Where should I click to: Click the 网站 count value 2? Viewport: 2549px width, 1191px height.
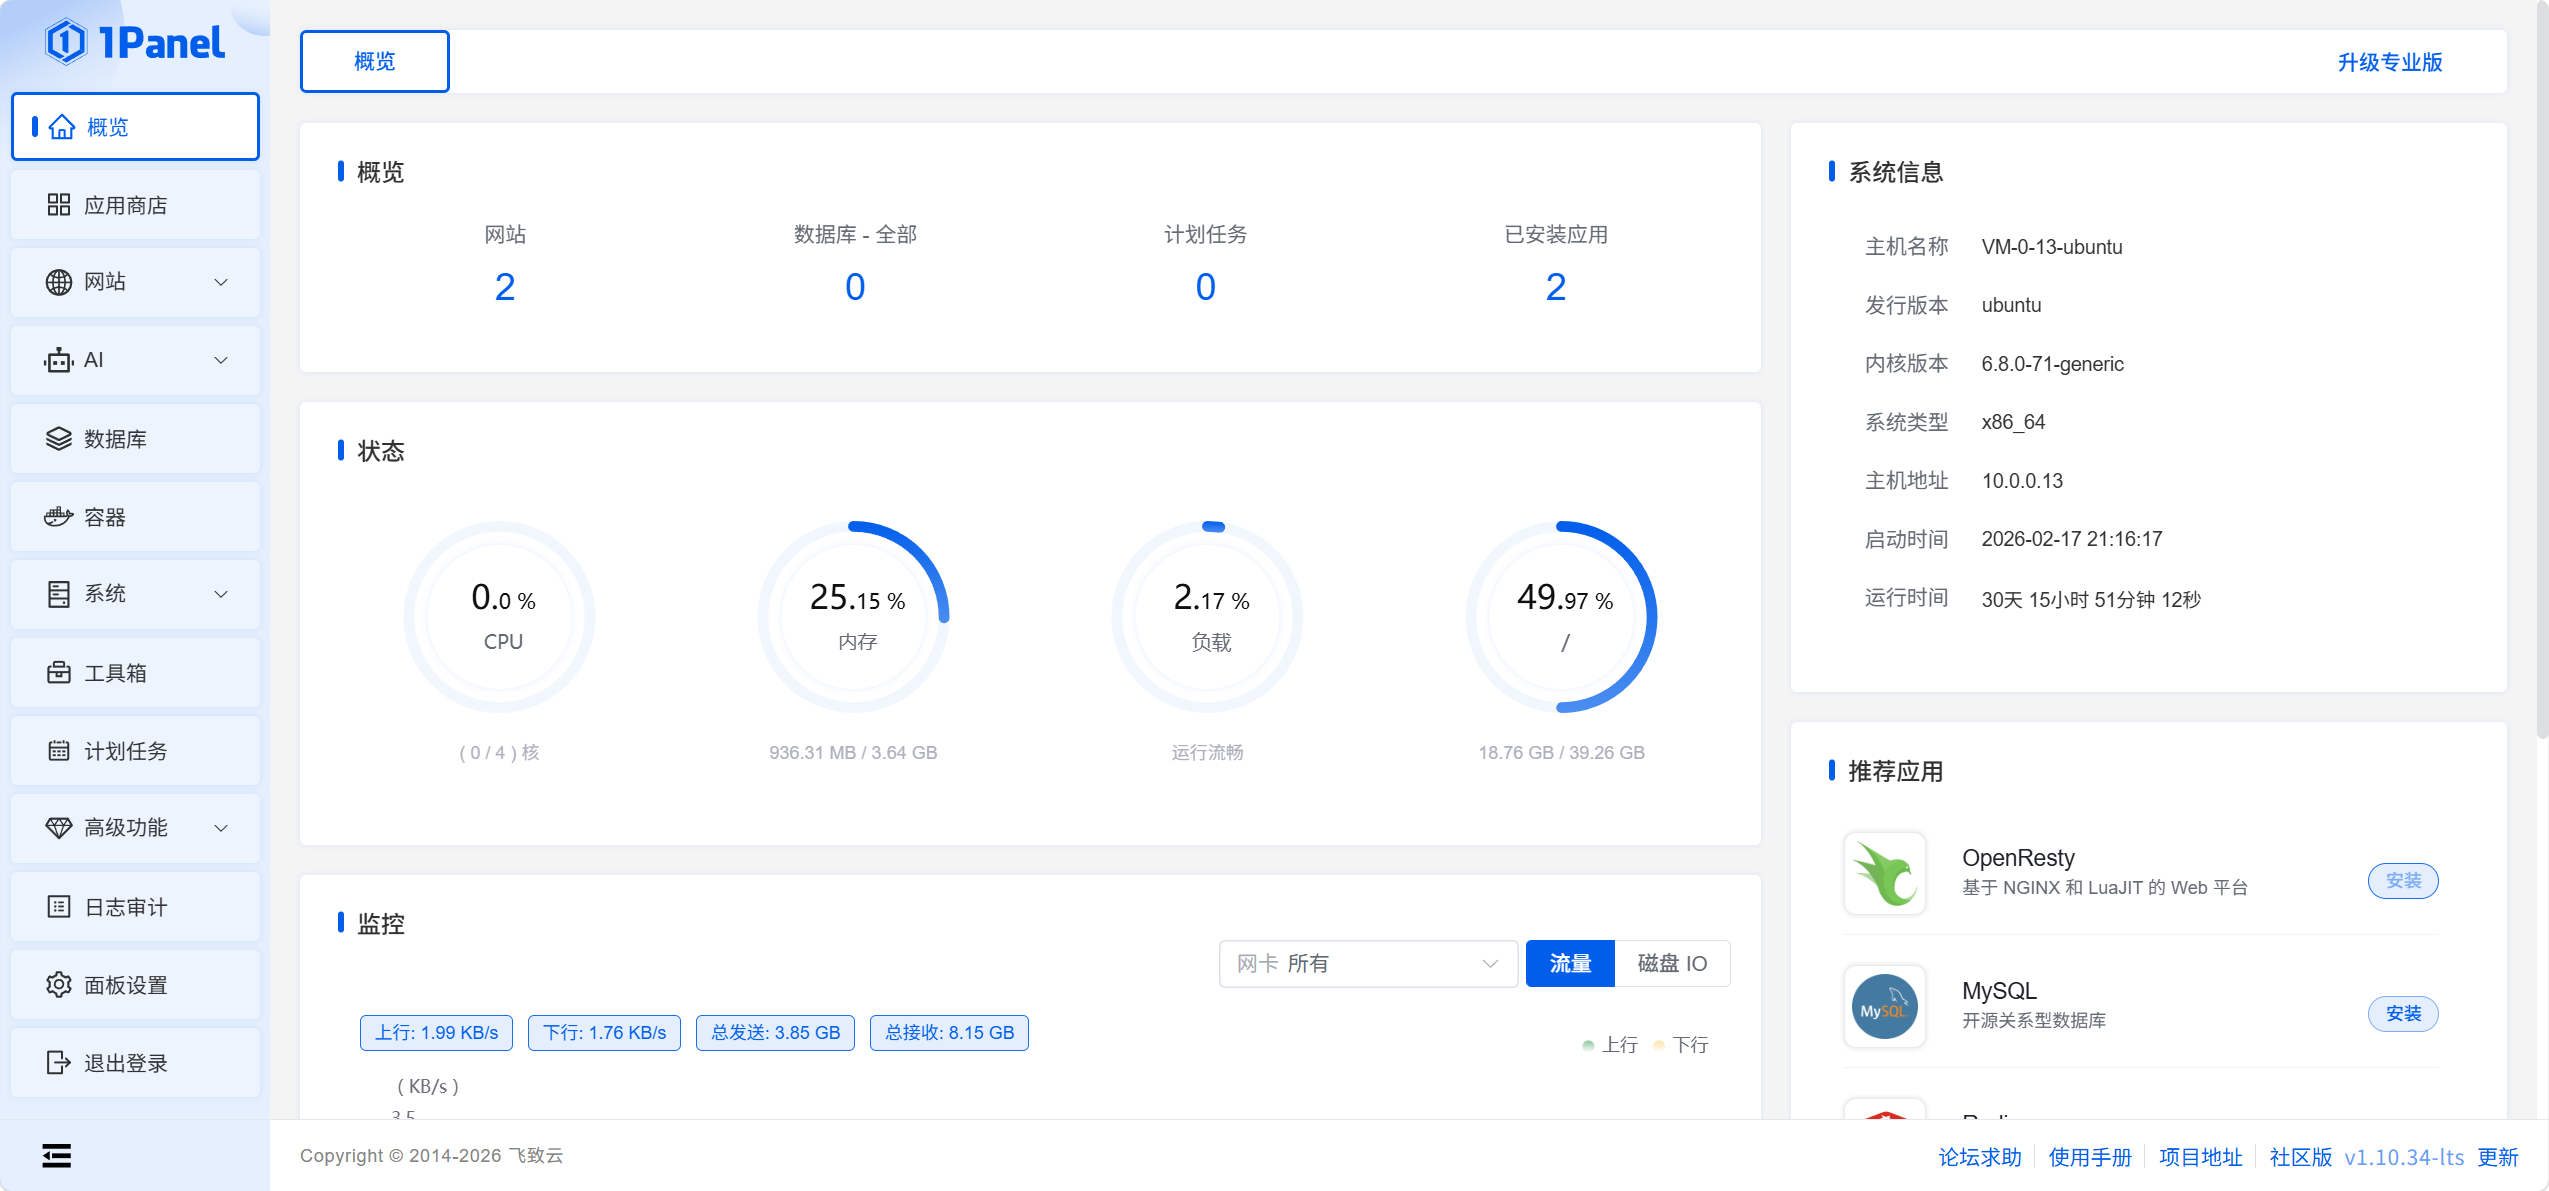coord(505,288)
